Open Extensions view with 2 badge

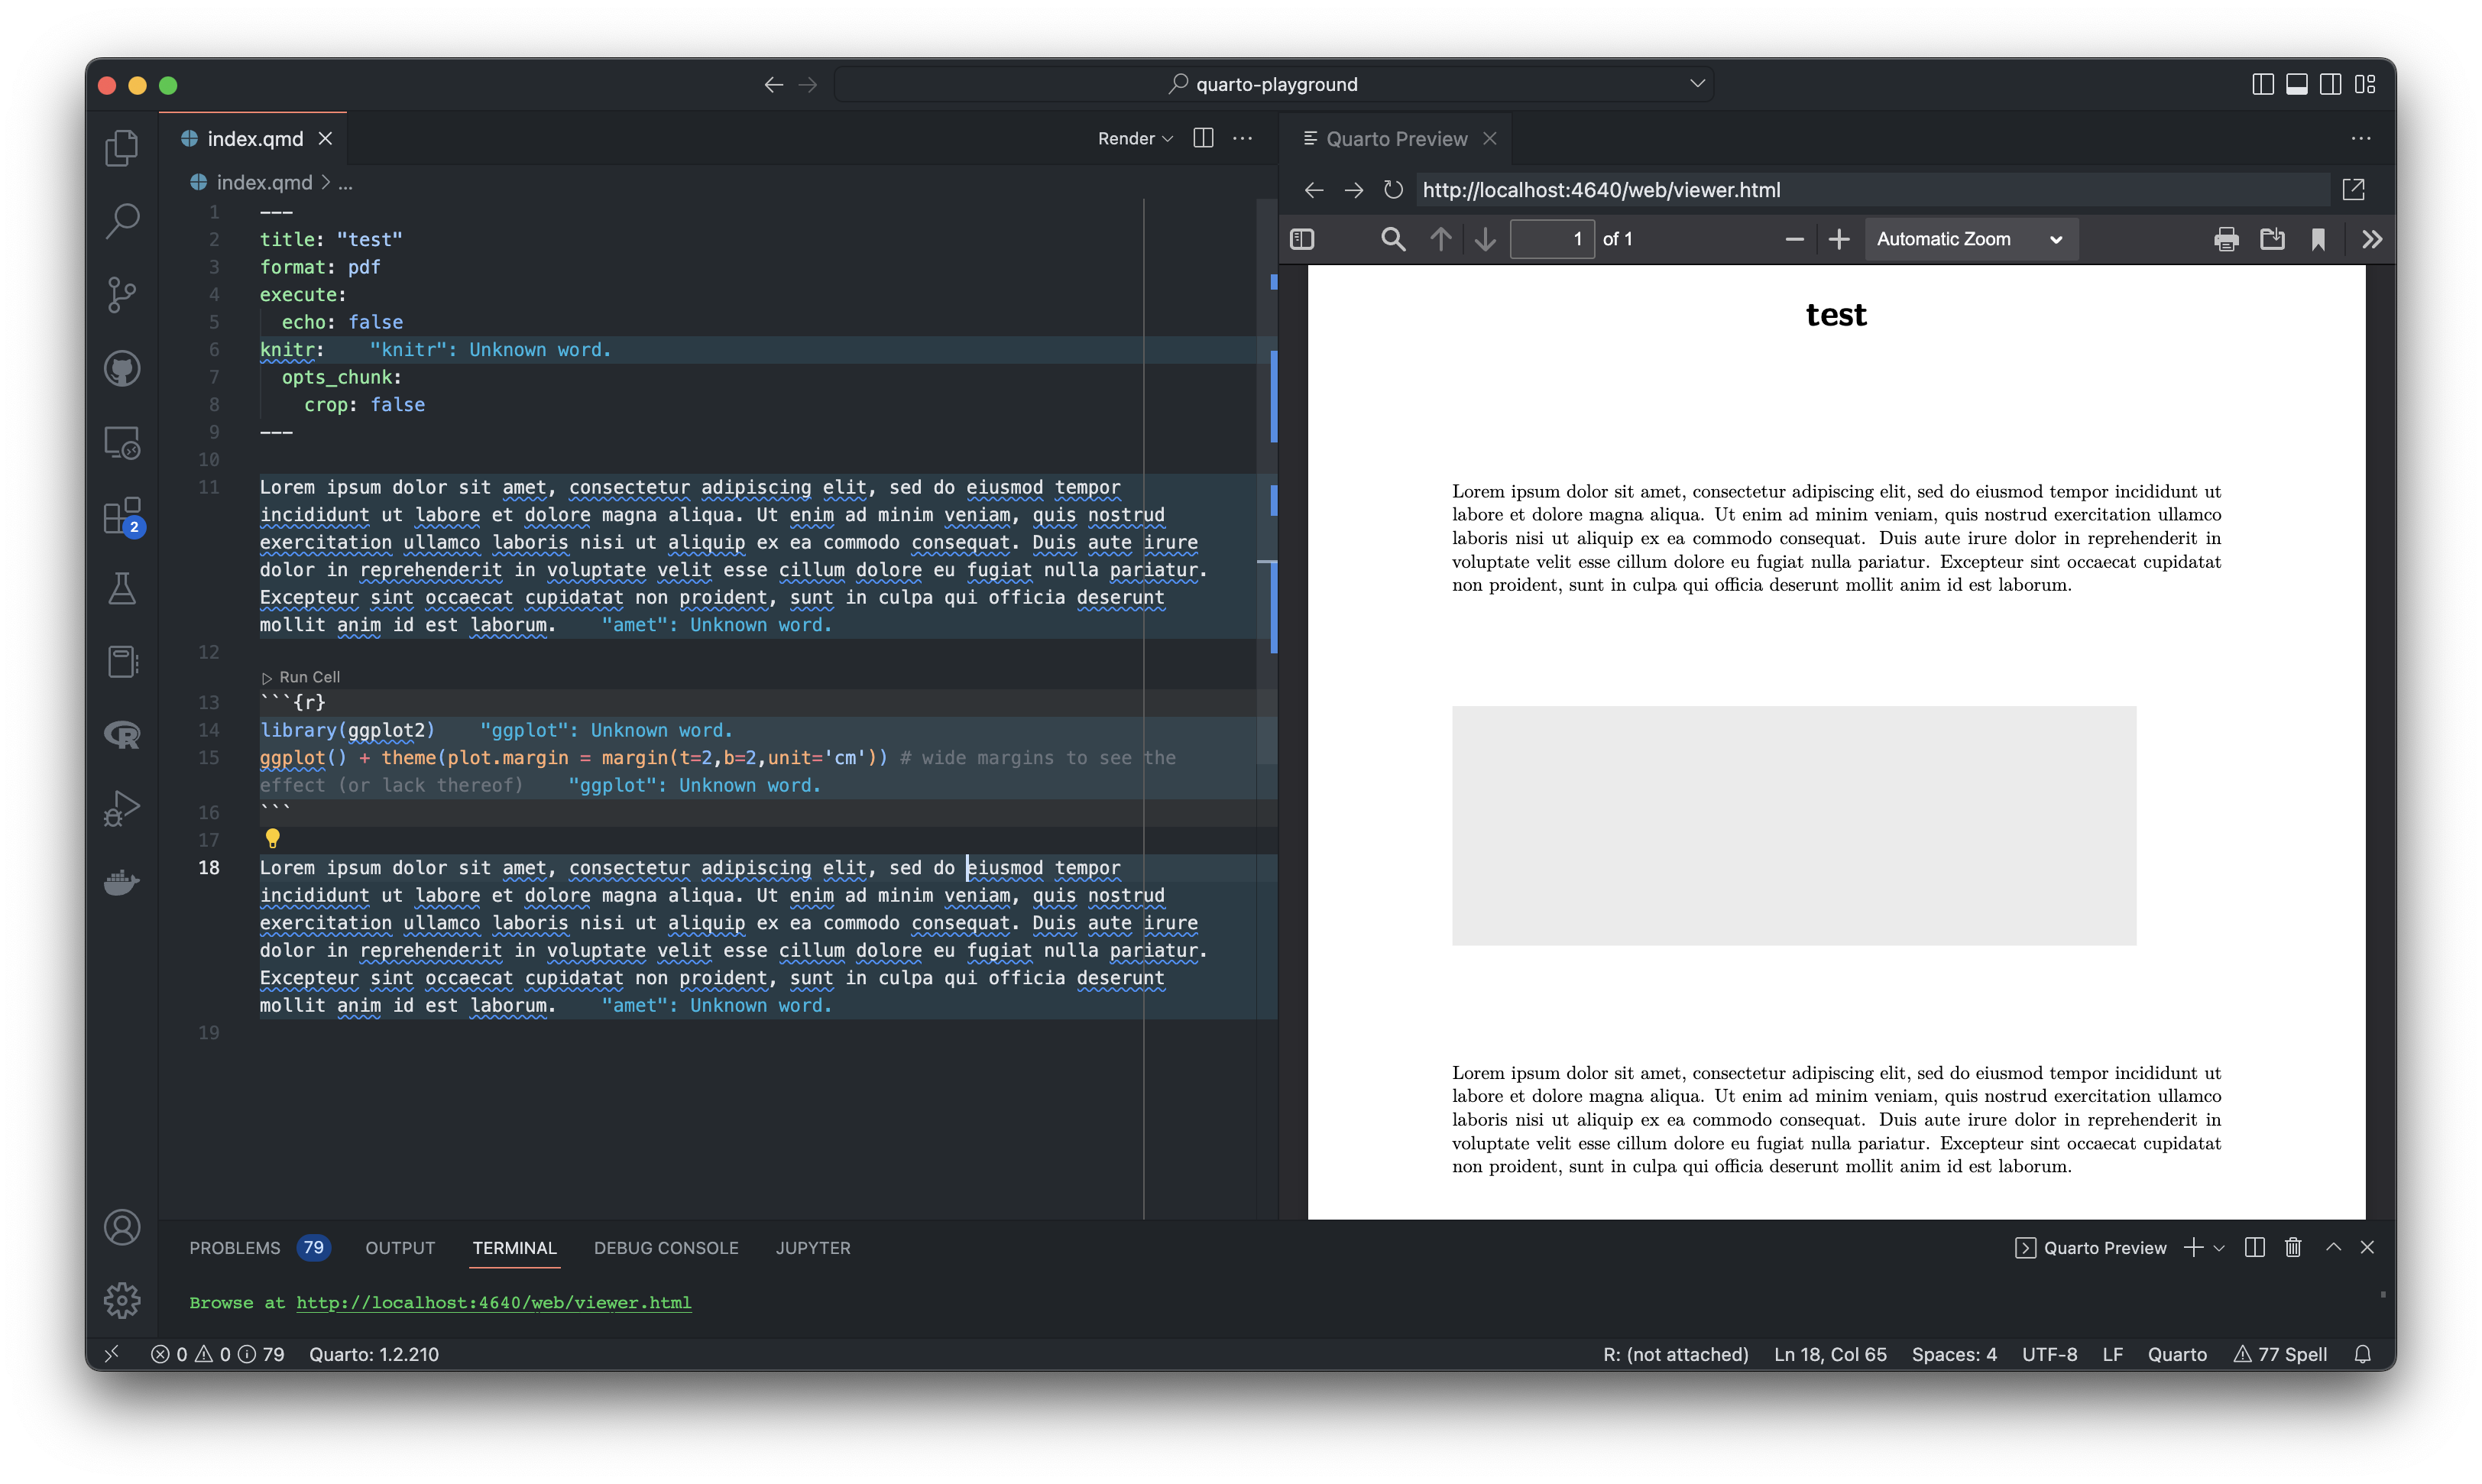click(122, 516)
